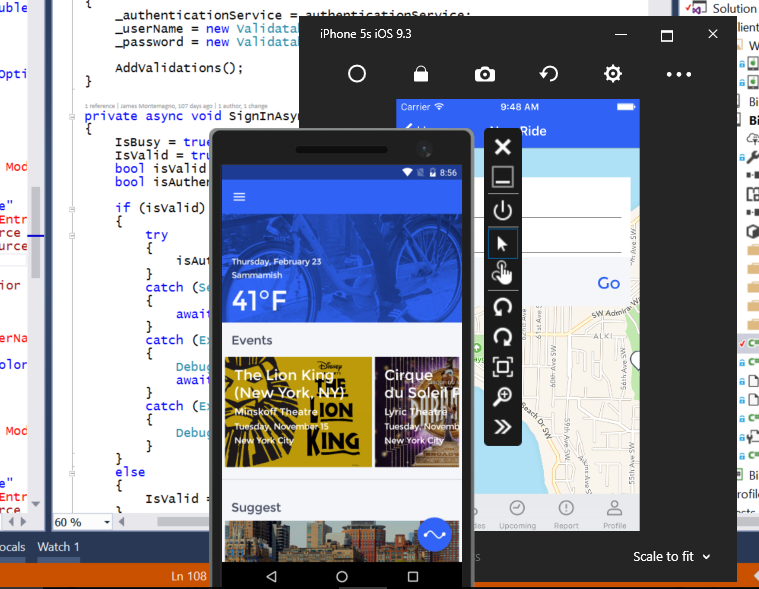Open emulator additional tools double chevron
759x589 pixels.
click(x=502, y=427)
